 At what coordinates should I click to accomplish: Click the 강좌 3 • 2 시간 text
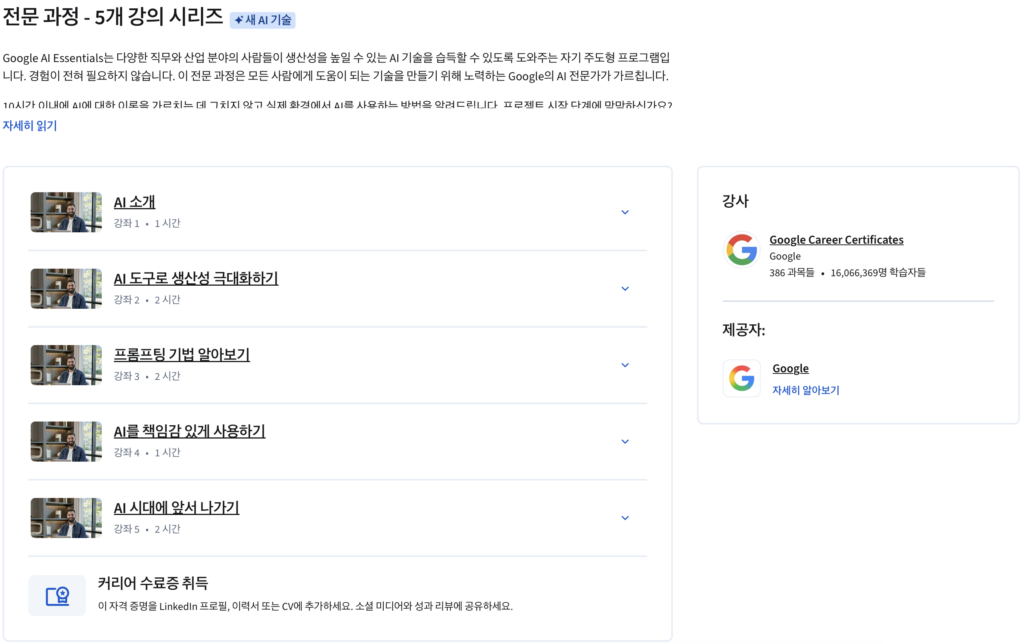pyautogui.click(x=147, y=376)
